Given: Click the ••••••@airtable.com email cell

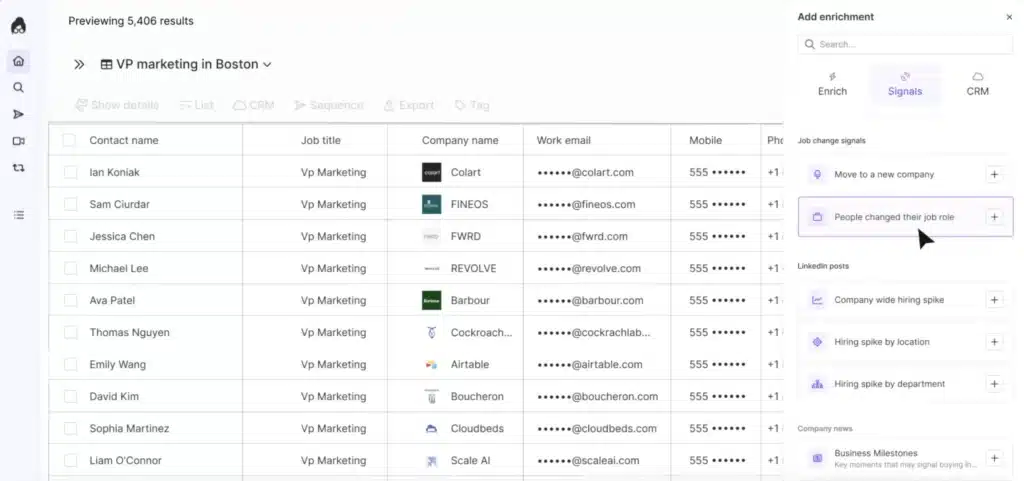Looking at the screenshot, I should click(x=590, y=364).
